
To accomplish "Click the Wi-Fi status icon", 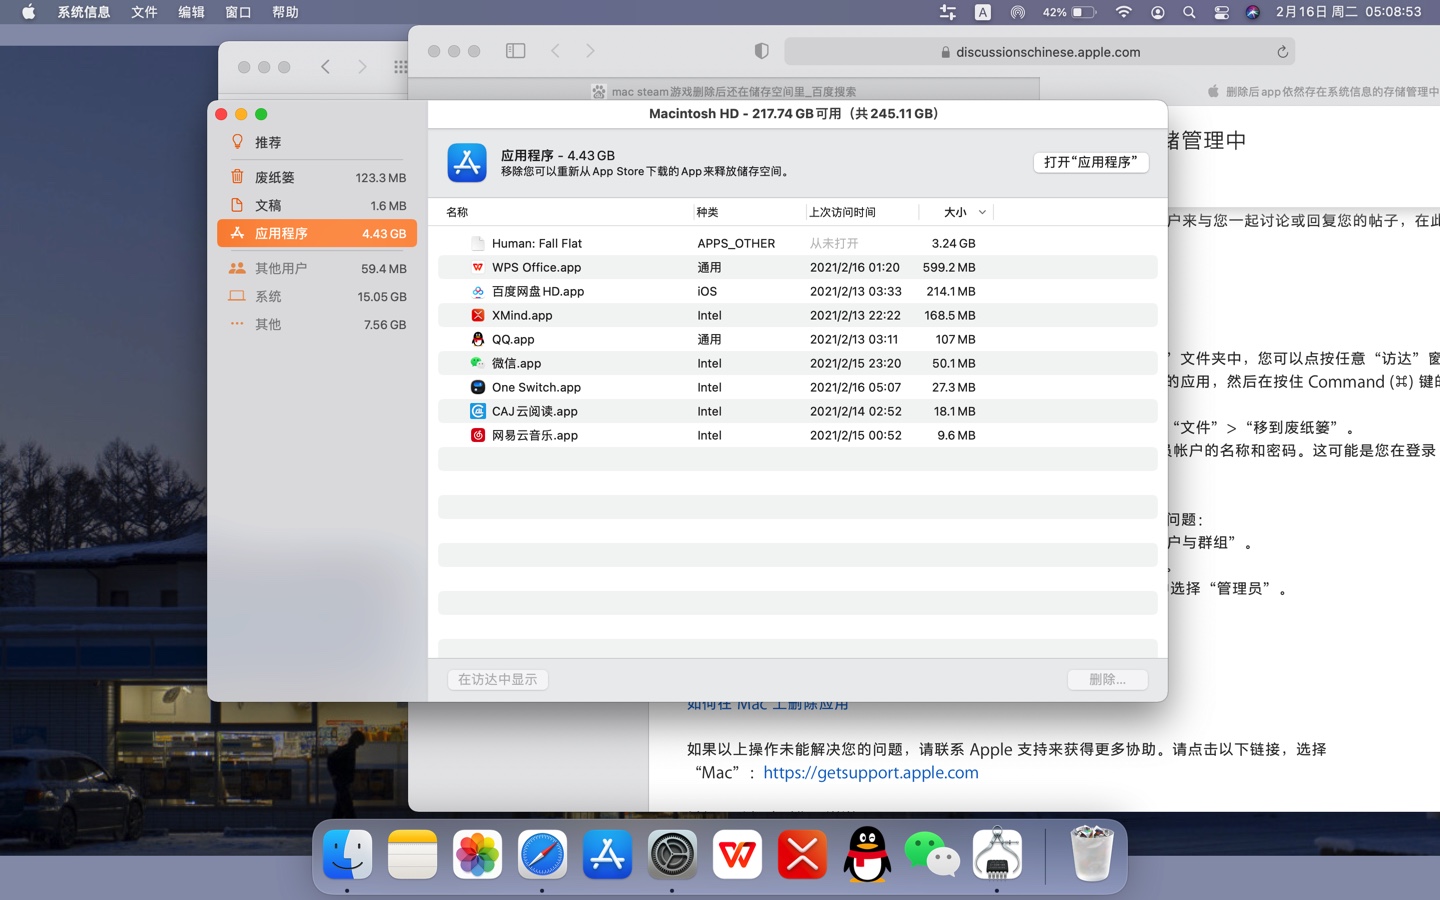I will tap(1124, 12).
